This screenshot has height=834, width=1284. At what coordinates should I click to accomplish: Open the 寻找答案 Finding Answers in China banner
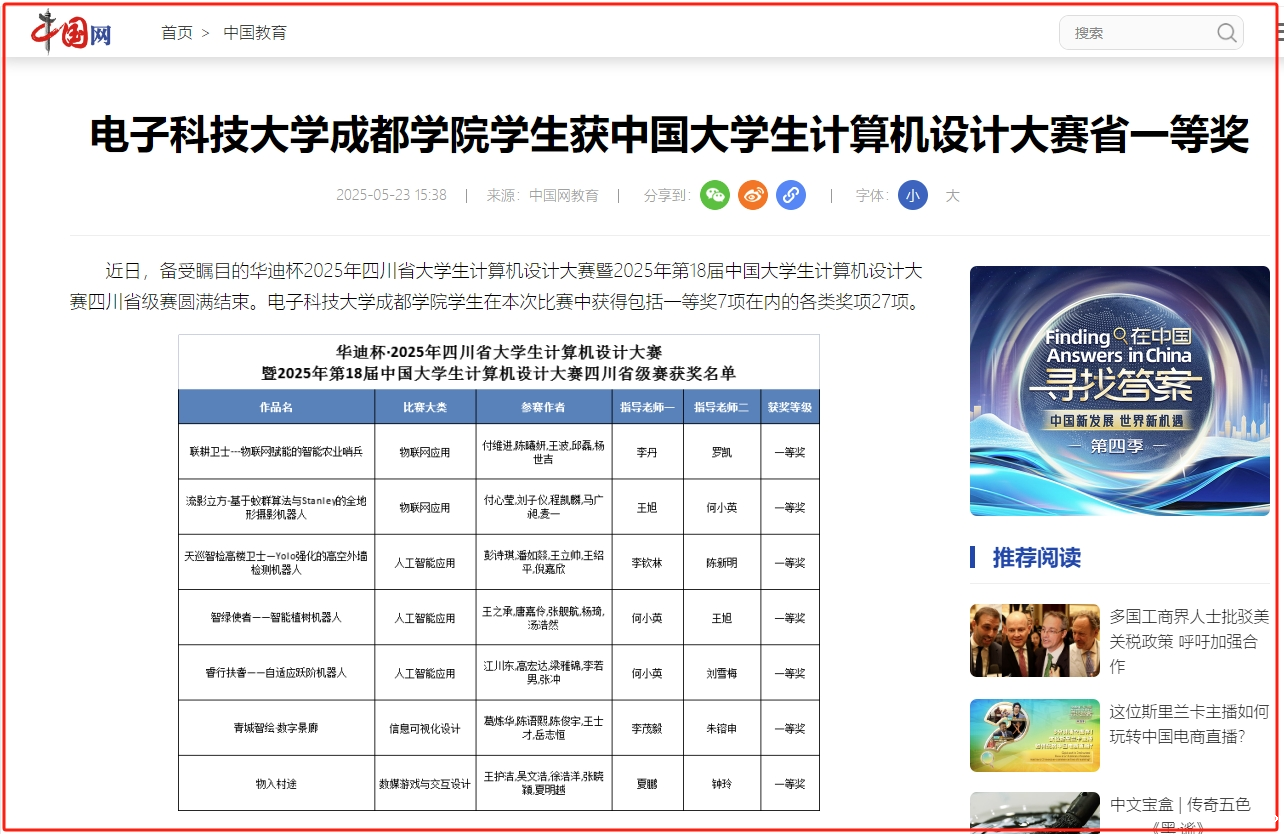pos(1119,390)
